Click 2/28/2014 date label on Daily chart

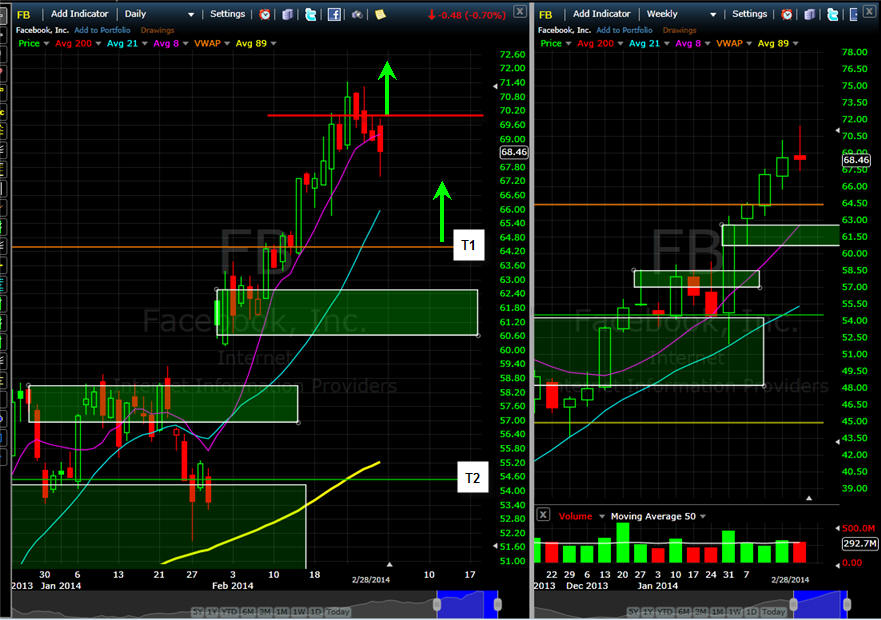coord(371,580)
